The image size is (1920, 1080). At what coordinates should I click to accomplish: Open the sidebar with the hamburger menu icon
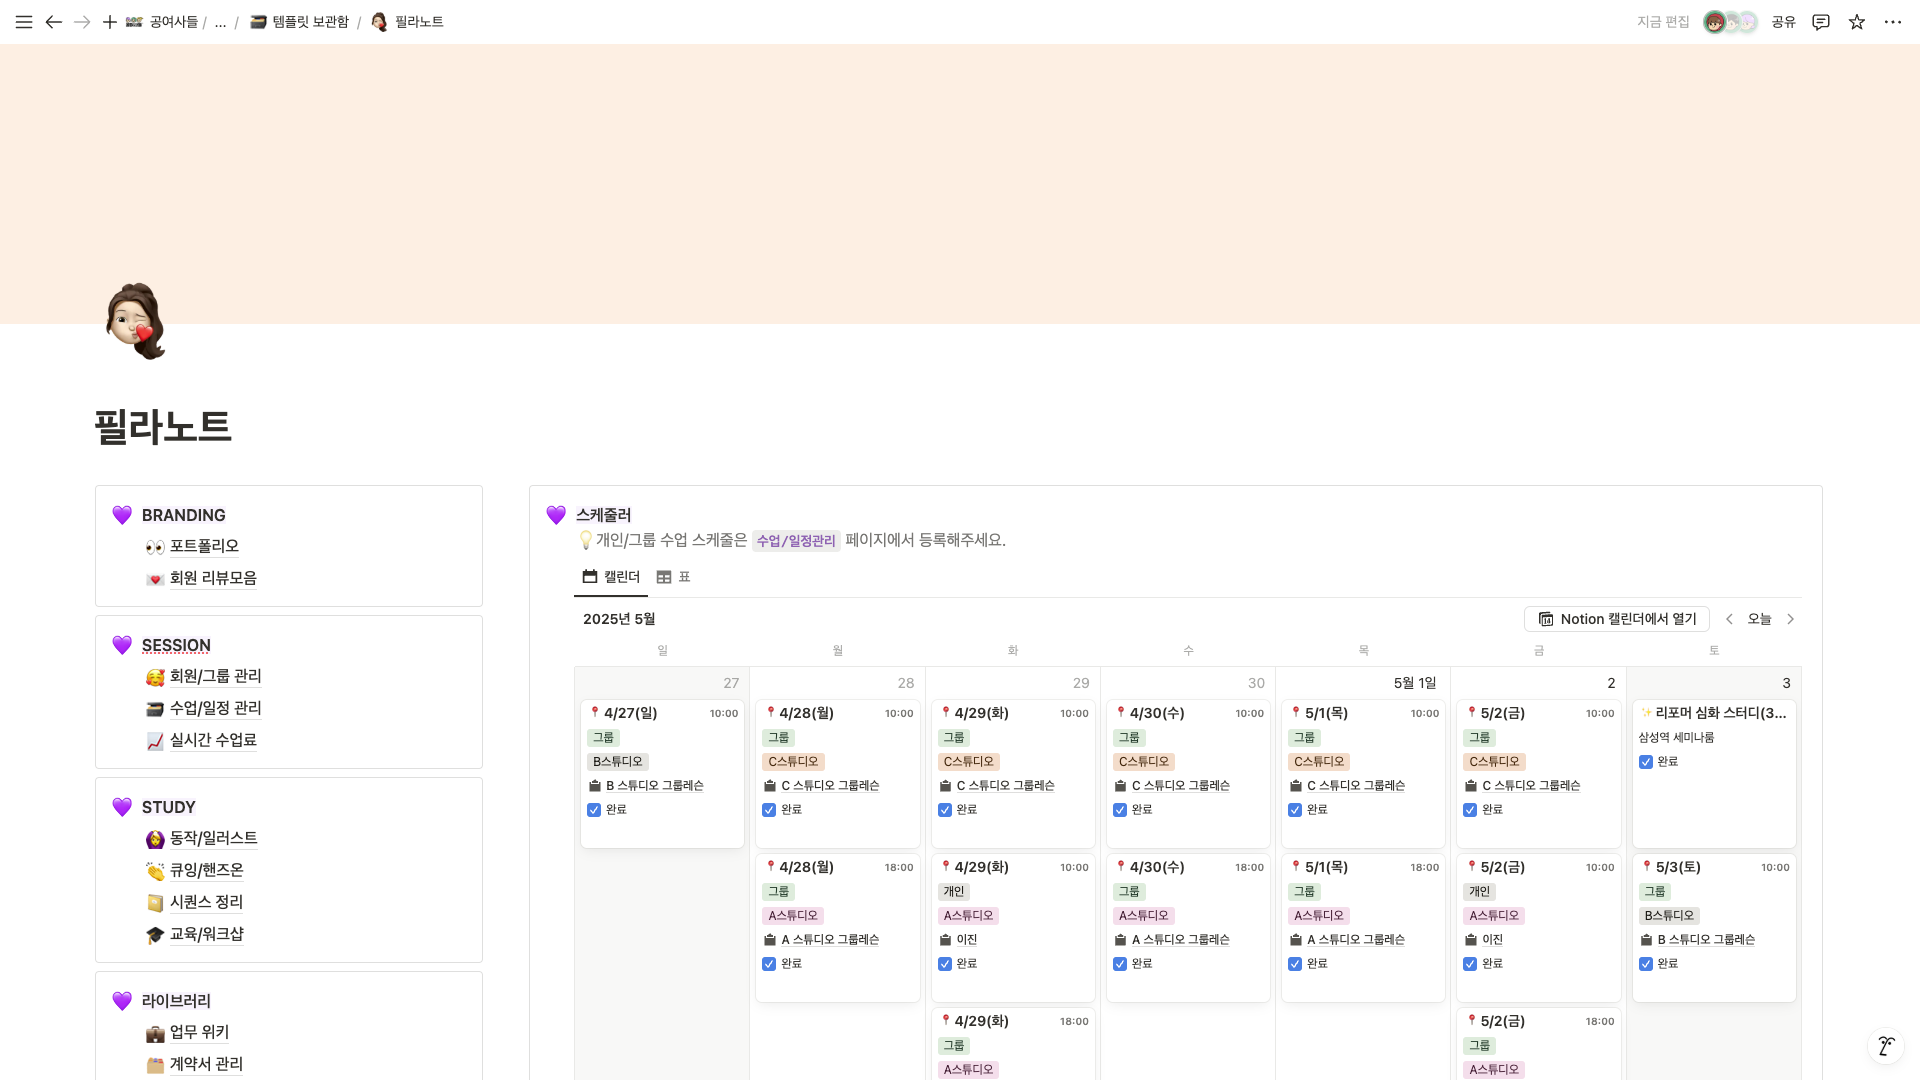tap(23, 21)
